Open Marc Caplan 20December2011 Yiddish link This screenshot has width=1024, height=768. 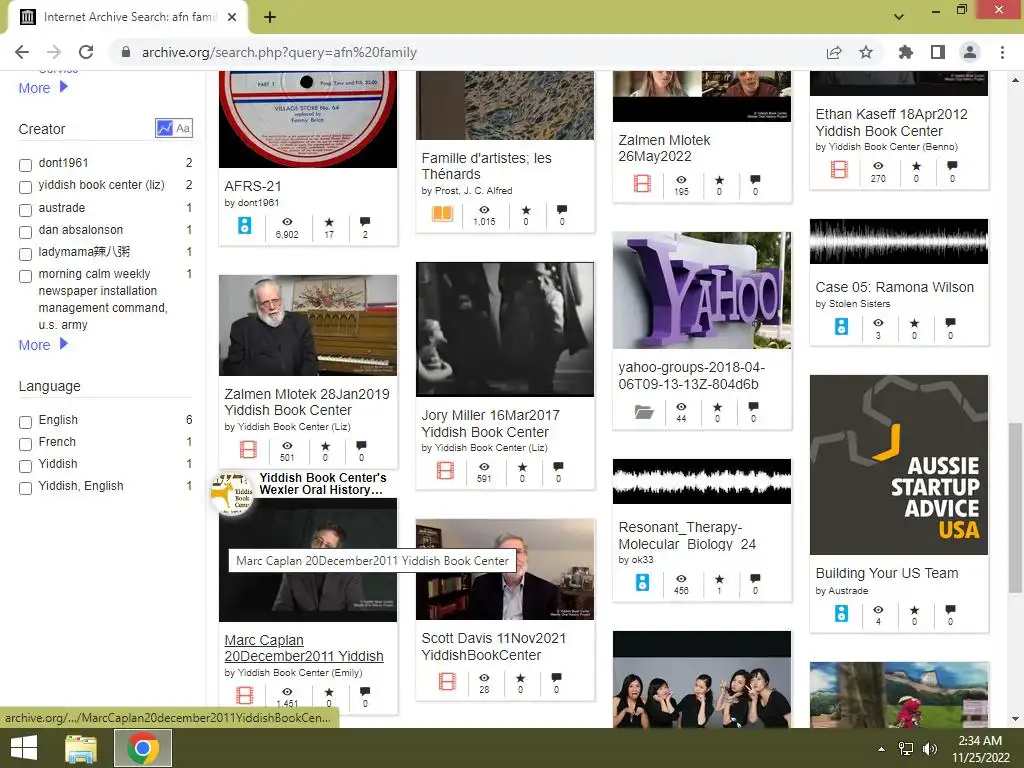(304, 648)
